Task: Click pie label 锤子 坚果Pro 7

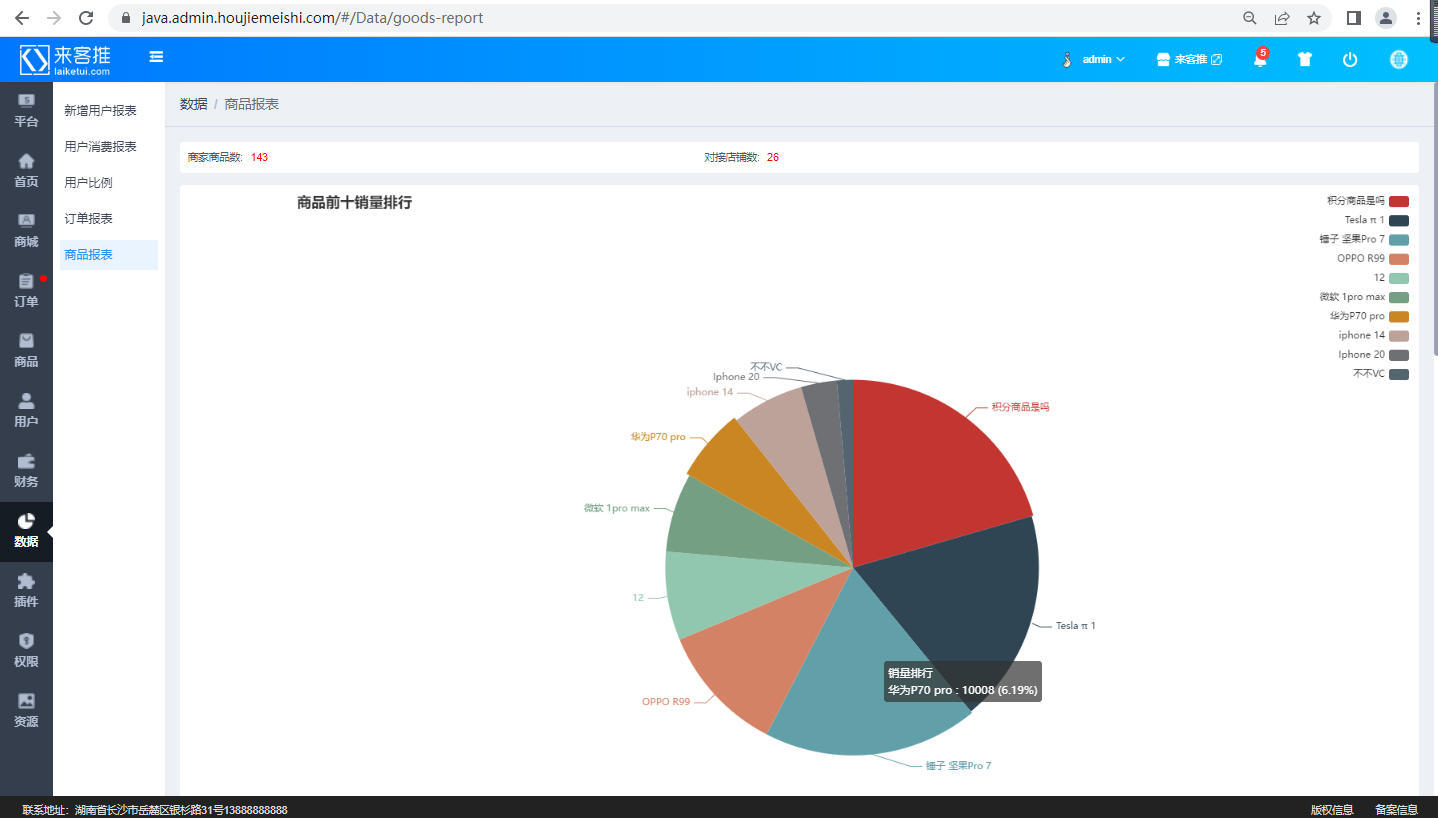Action: tap(958, 766)
